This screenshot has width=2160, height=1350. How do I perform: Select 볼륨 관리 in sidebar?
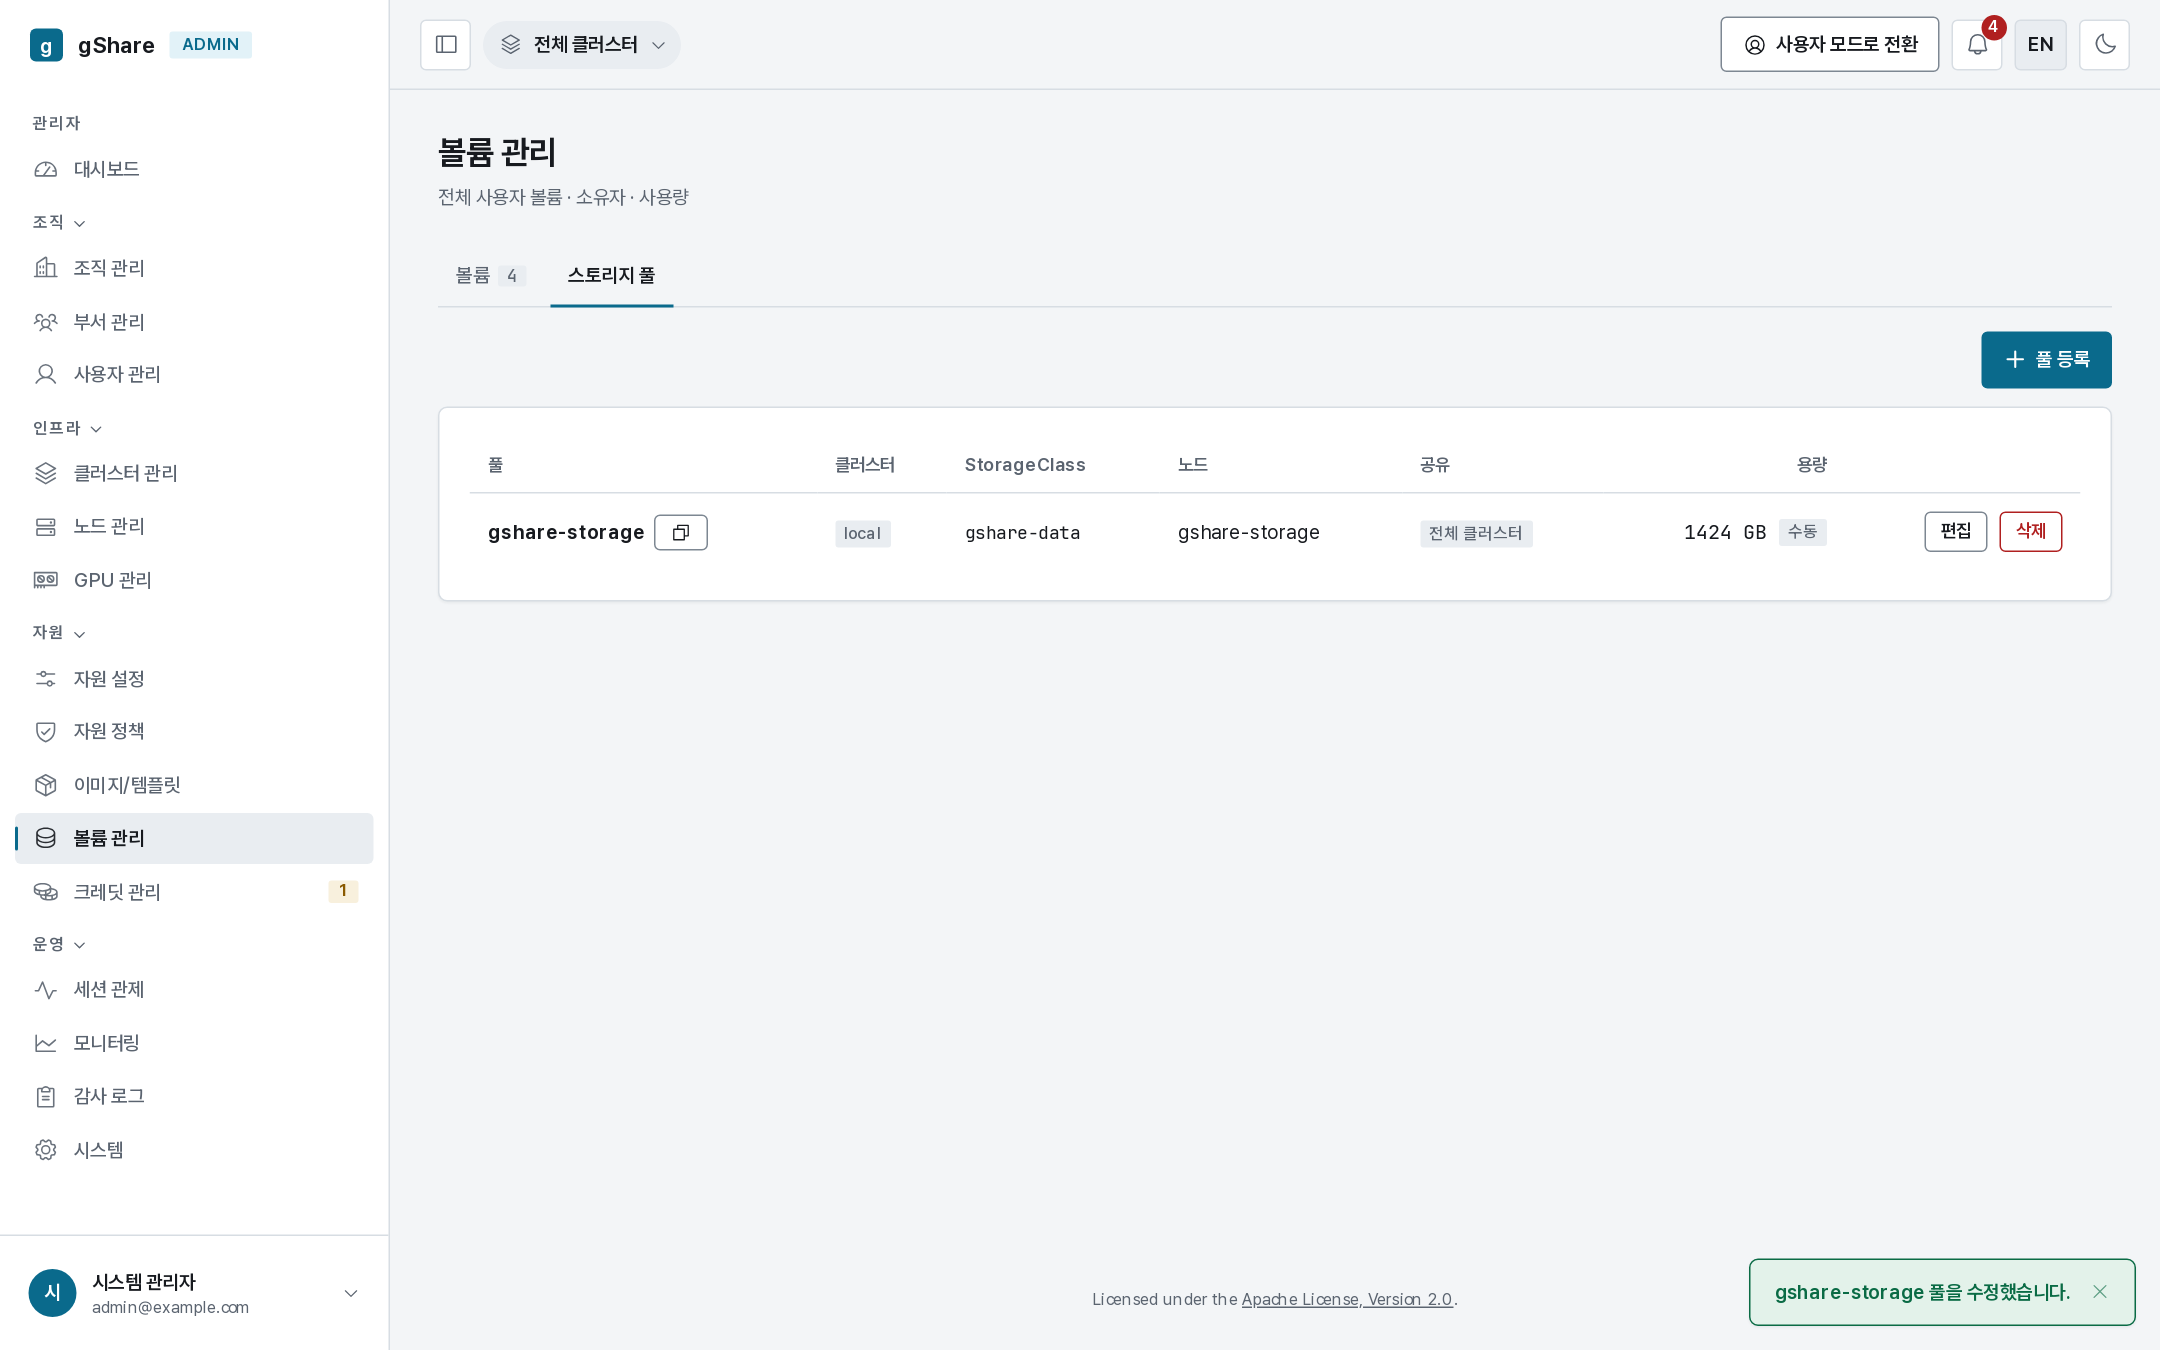click(x=194, y=838)
